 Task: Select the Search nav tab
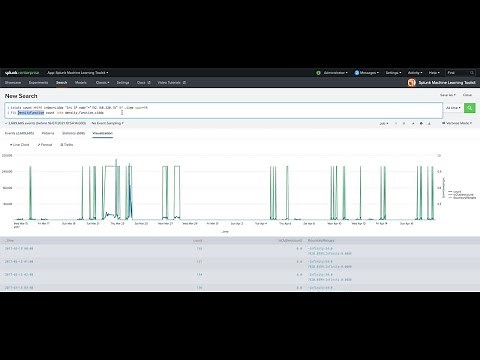(61, 83)
